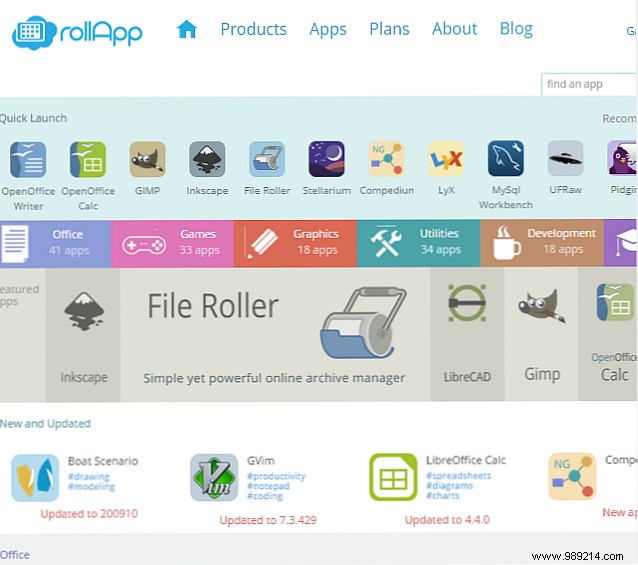
Task: Open OpenOffice Writer icon
Action: [x=28, y=159]
